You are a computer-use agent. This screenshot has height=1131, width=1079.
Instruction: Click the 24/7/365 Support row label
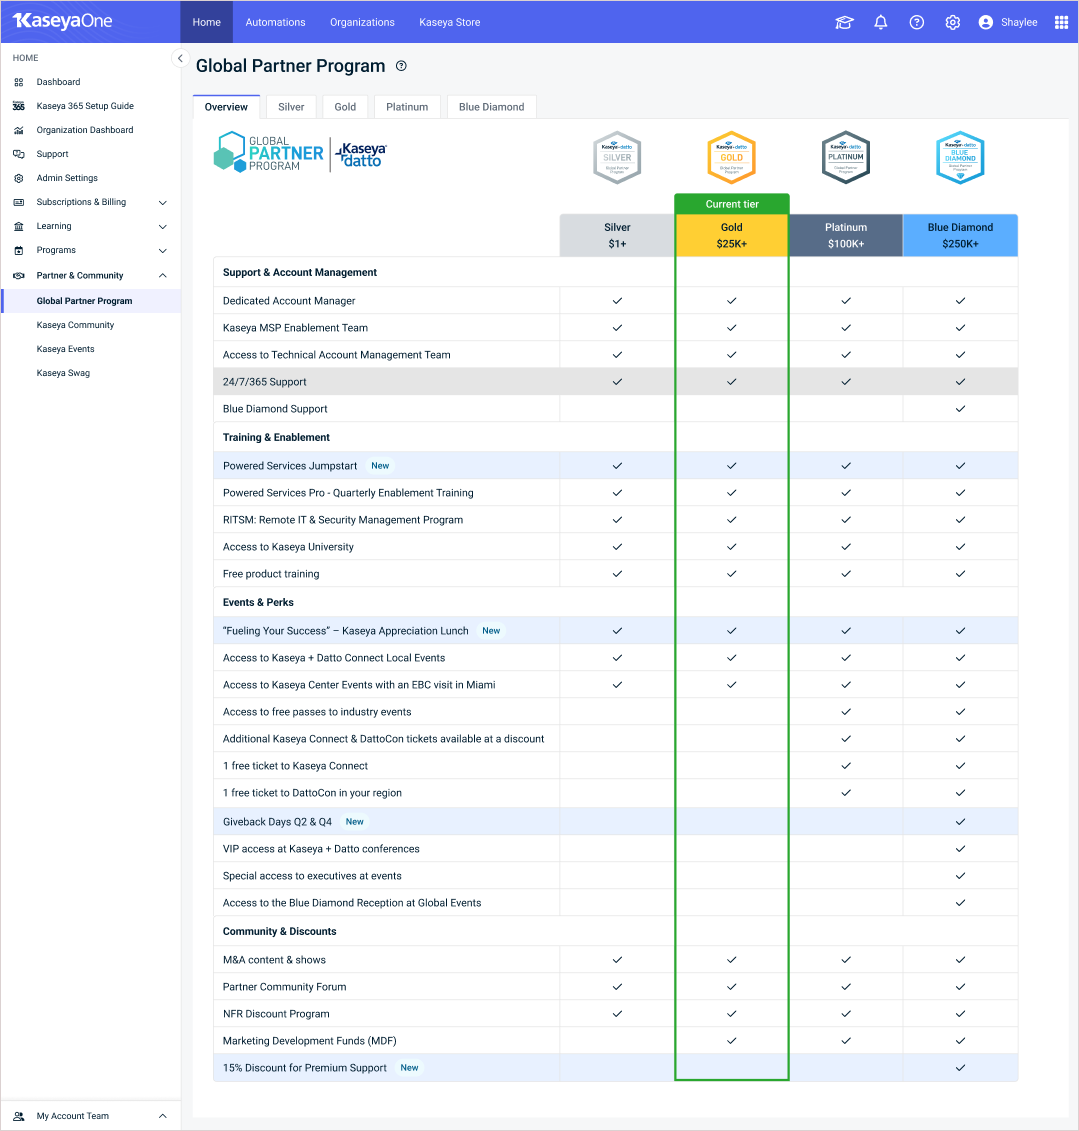click(265, 382)
